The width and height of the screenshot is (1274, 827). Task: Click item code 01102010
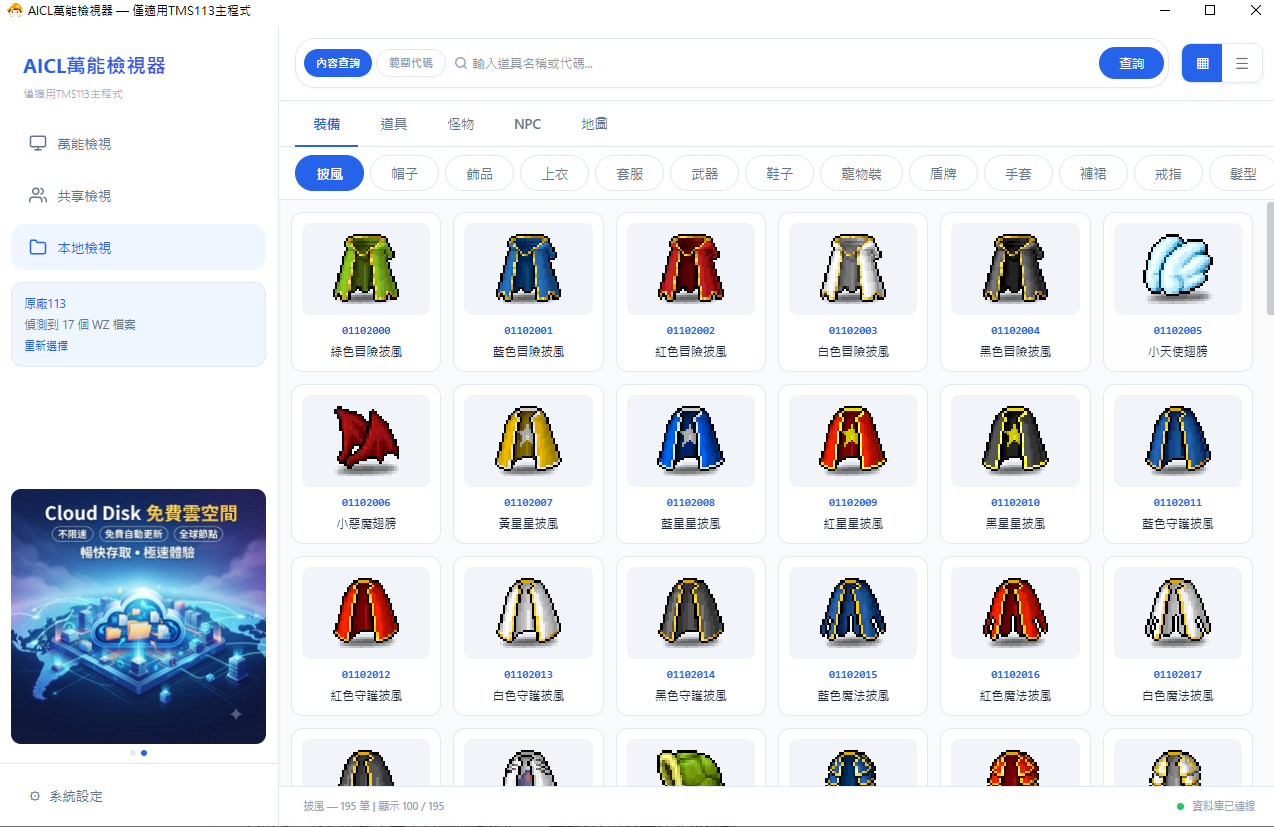(x=1015, y=503)
